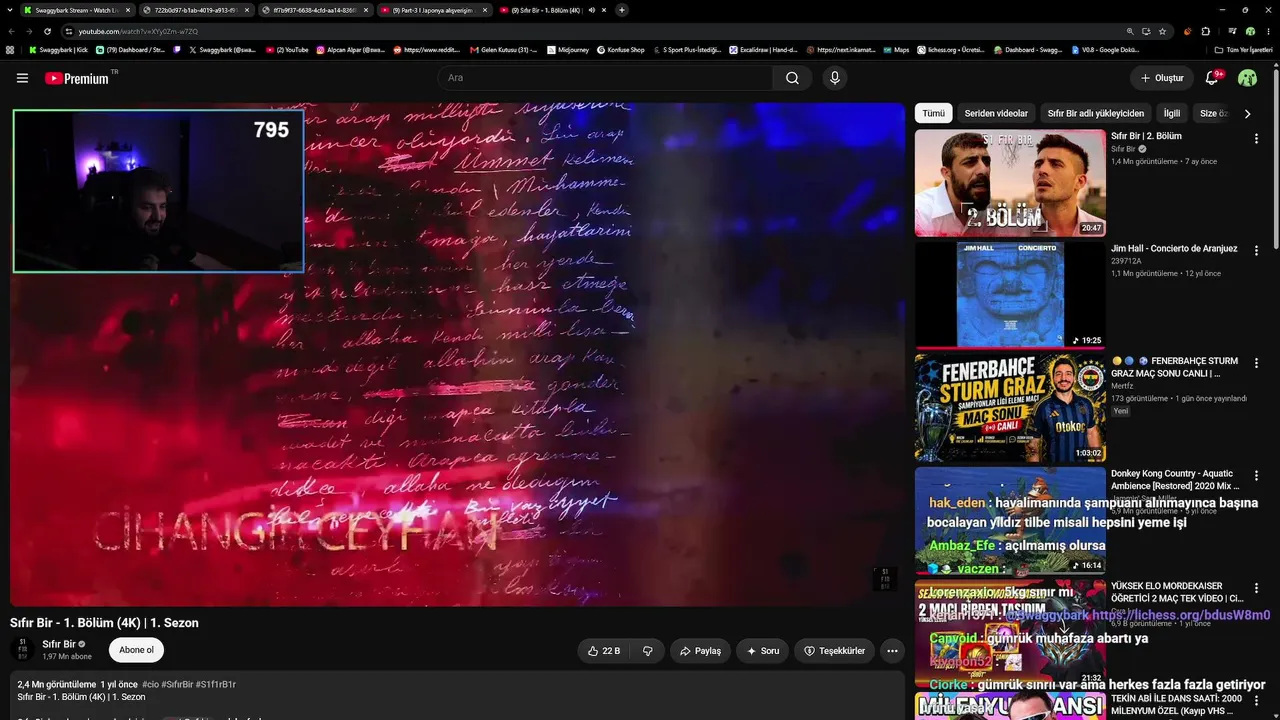Open Tüm Yer İşaretleri bookmarks folder
The height and width of the screenshot is (720, 1280).
click(x=1243, y=49)
